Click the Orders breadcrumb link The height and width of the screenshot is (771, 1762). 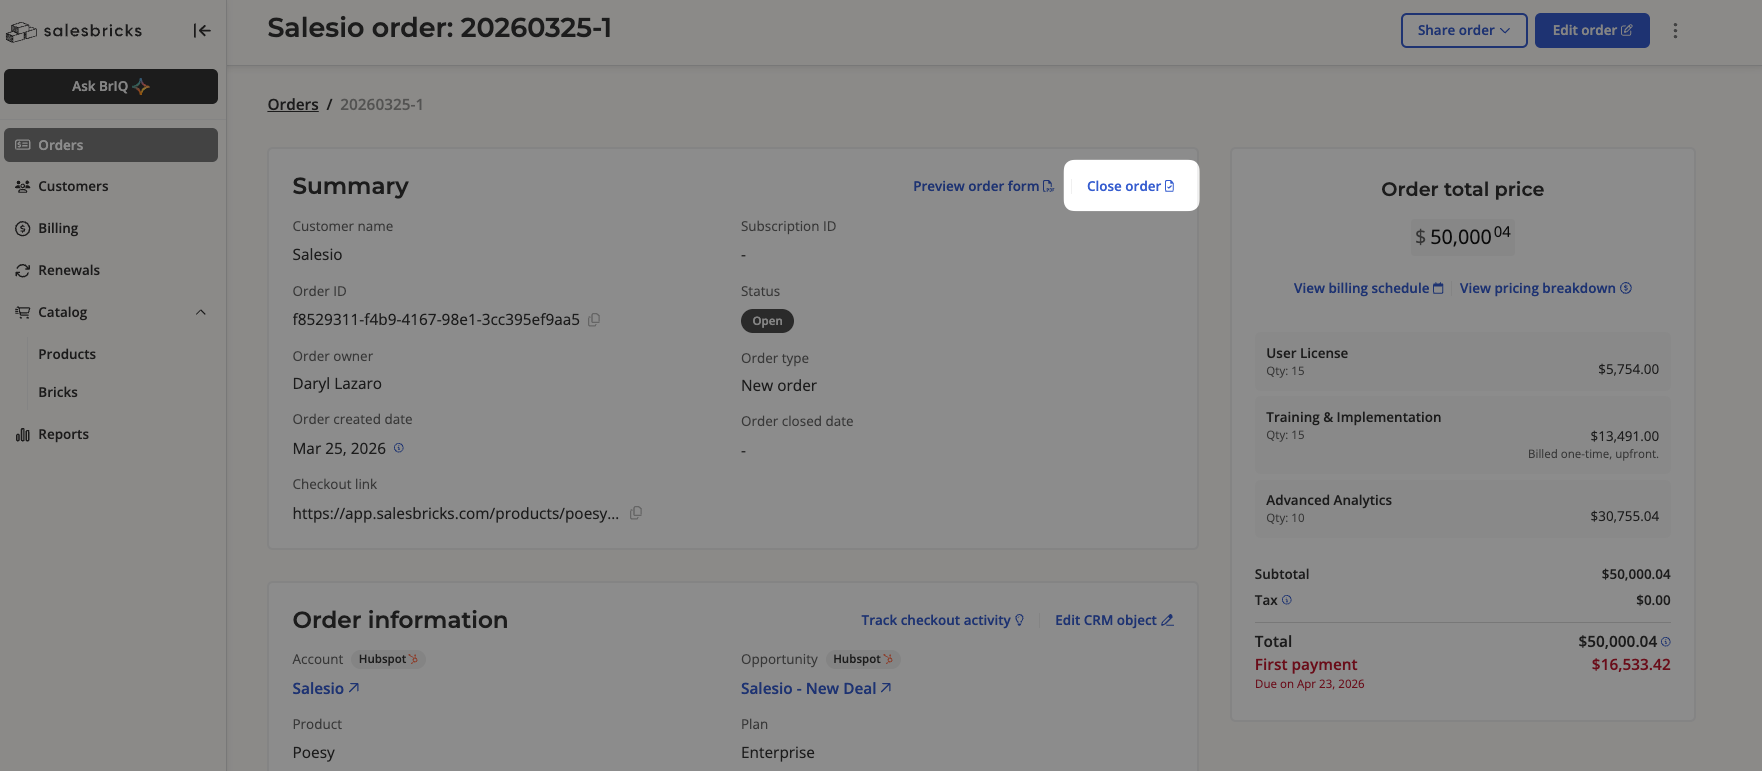(x=293, y=104)
